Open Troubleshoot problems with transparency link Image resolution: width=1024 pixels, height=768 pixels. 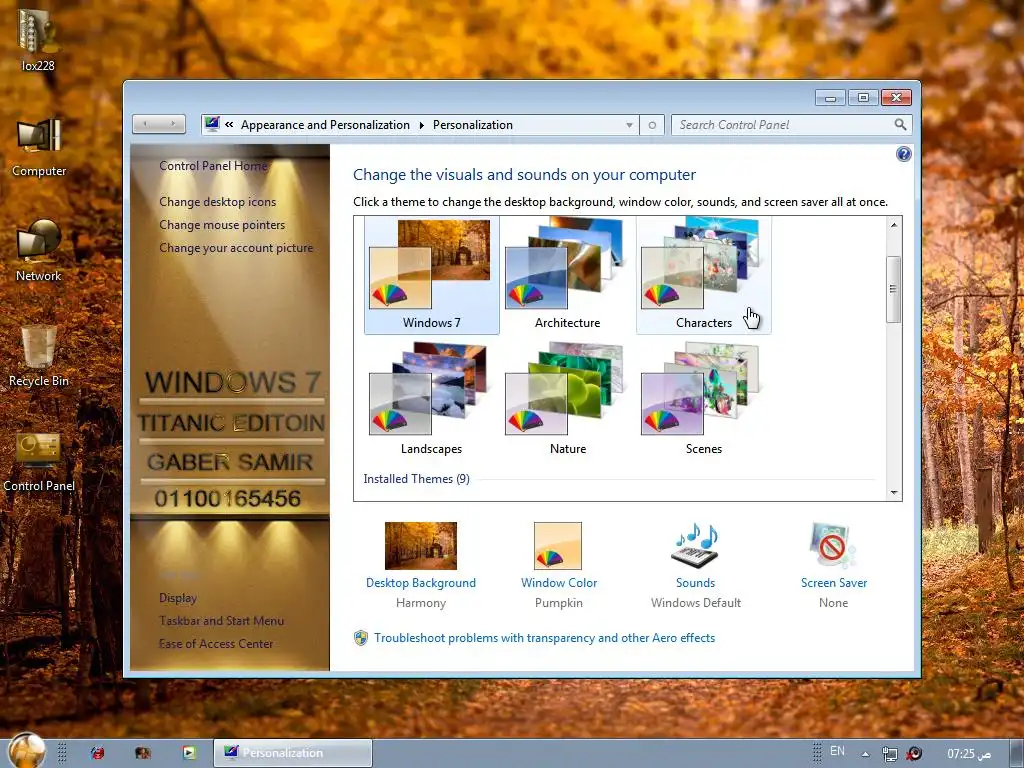click(544, 638)
